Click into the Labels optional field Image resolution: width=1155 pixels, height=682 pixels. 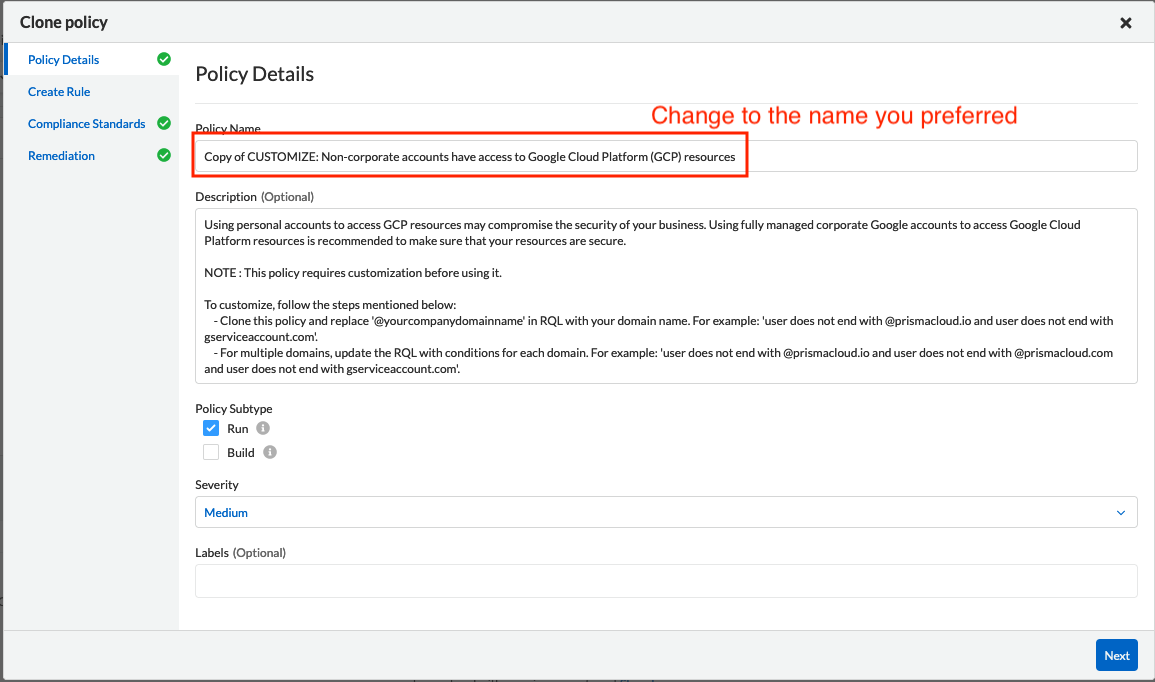click(x=666, y=580)
